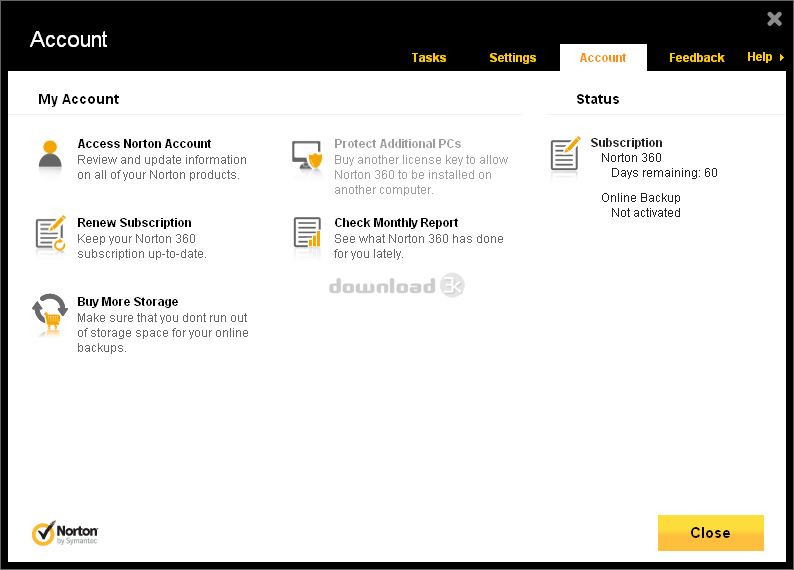Close the window with the X icon

coord(774,19)
